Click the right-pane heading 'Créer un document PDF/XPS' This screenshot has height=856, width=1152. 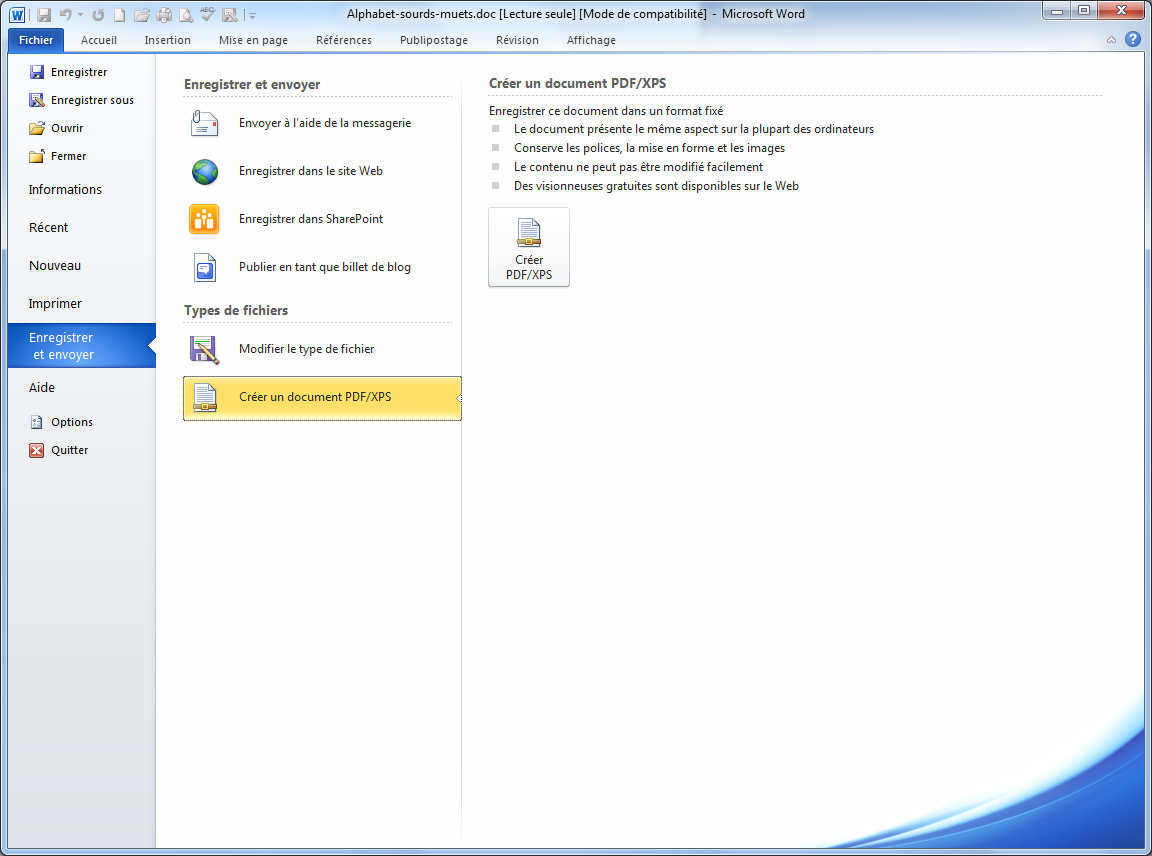click(577, 84)
